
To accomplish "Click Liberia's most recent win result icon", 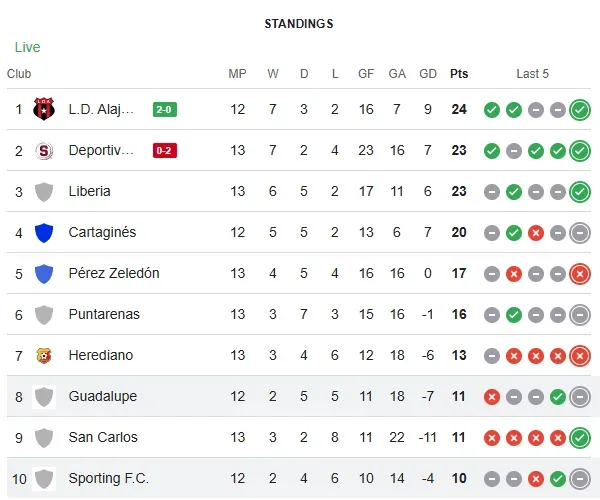I will pos(580,191).
